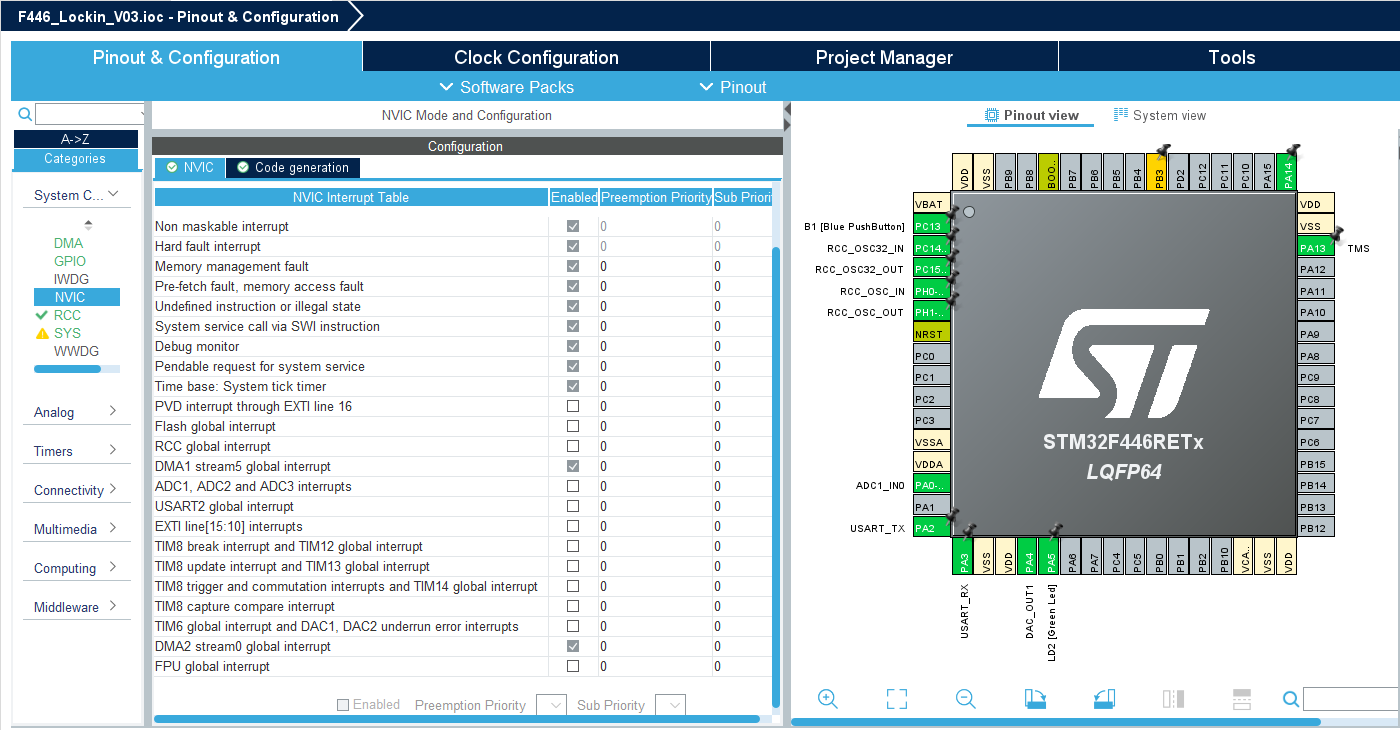Click the pin search input field
This screenshot has height=730, width=1400.
1350,699
